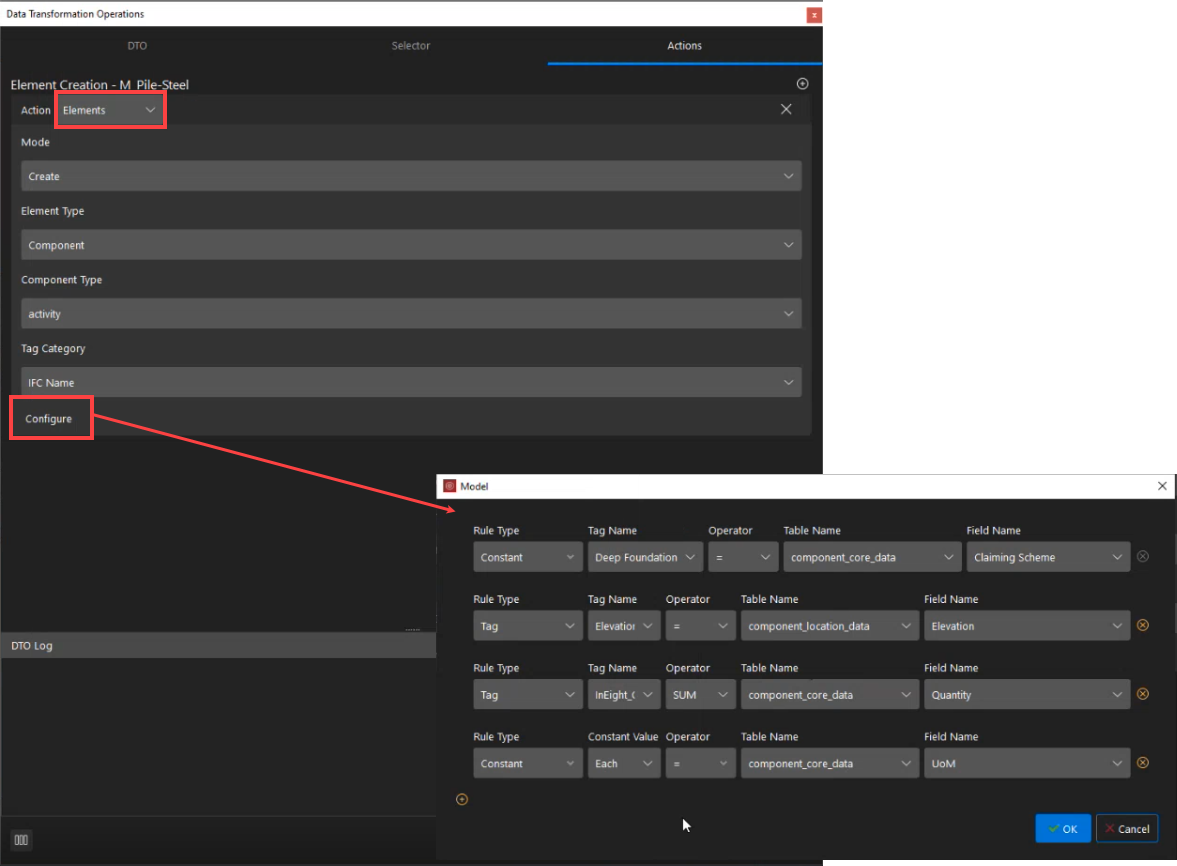Screen dimensions: 1177x866
Task: Open first row component_core_data table dropdown
Action: point(872,558)
